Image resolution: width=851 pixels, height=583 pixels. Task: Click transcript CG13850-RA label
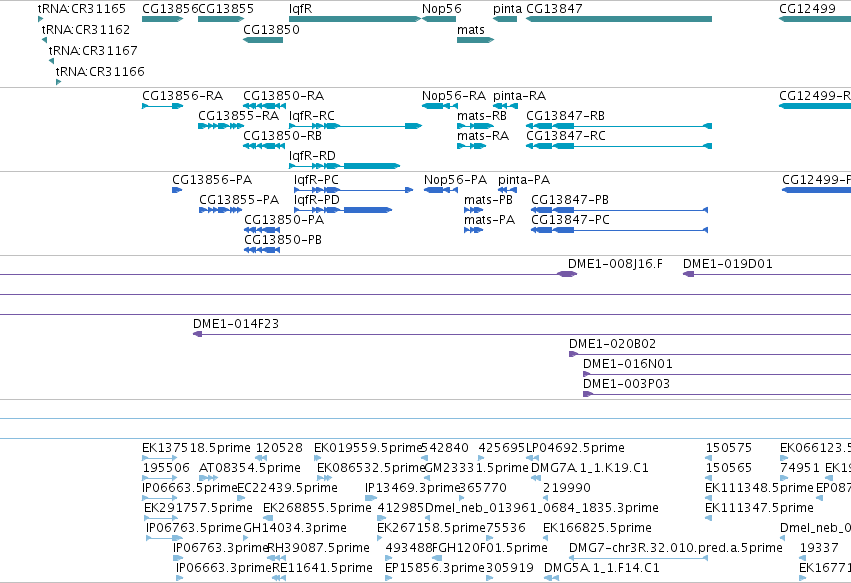(283, 96)
